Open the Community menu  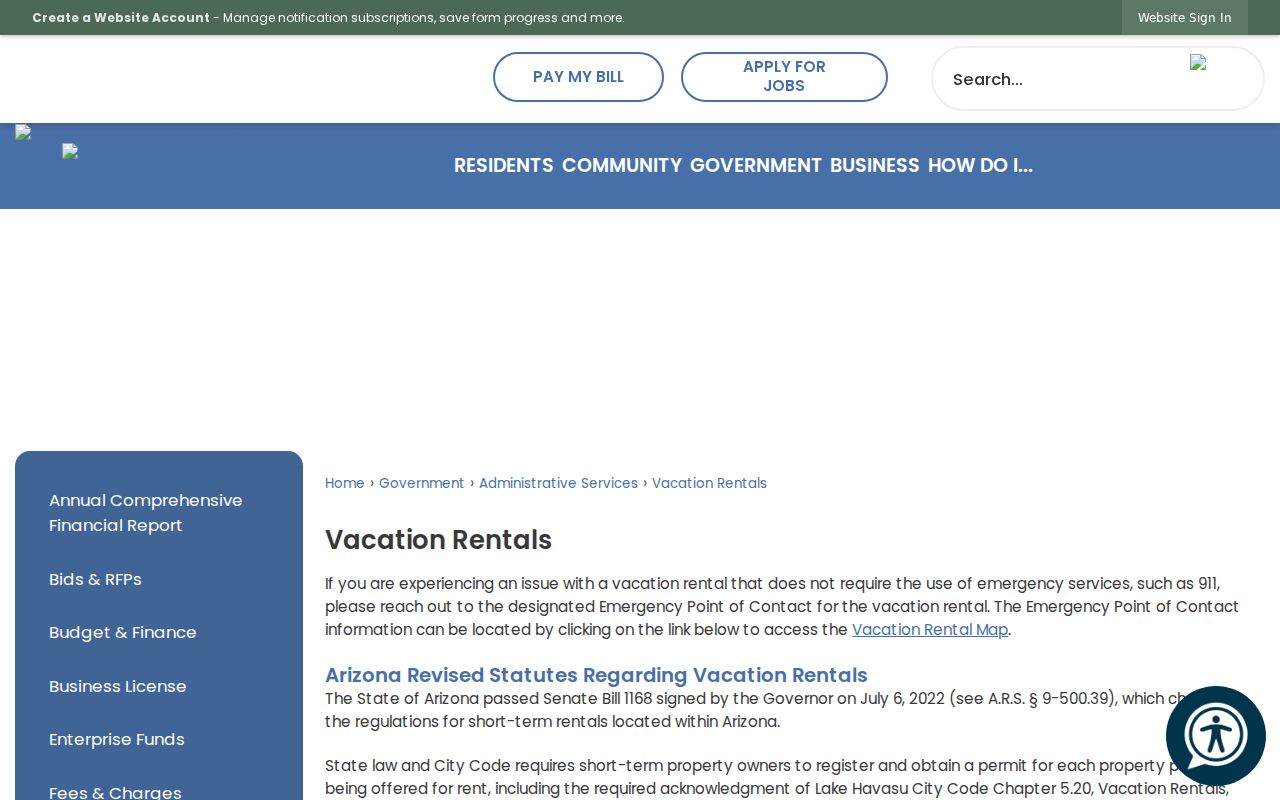(622, 166)
